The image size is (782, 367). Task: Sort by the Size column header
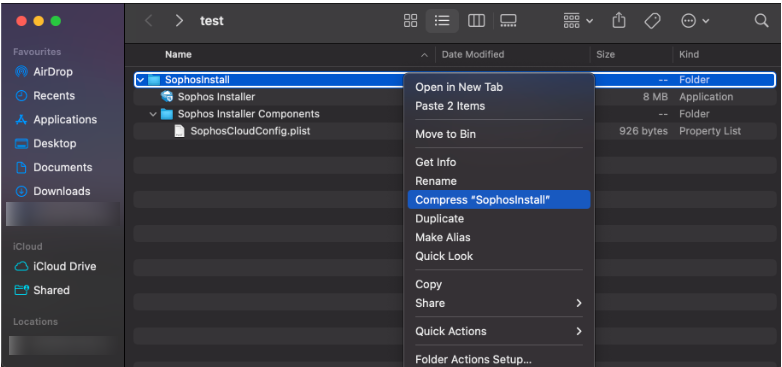pyautogui.click(x=605, y=54)
